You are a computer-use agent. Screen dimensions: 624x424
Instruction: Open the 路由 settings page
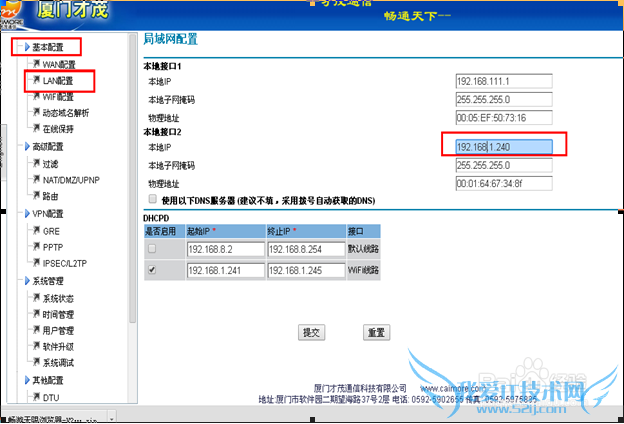tap(51, 196)
